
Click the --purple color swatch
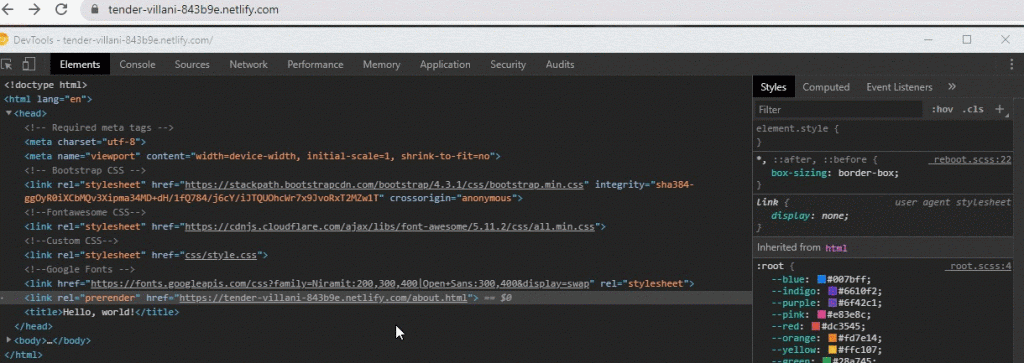coord(832,303)
